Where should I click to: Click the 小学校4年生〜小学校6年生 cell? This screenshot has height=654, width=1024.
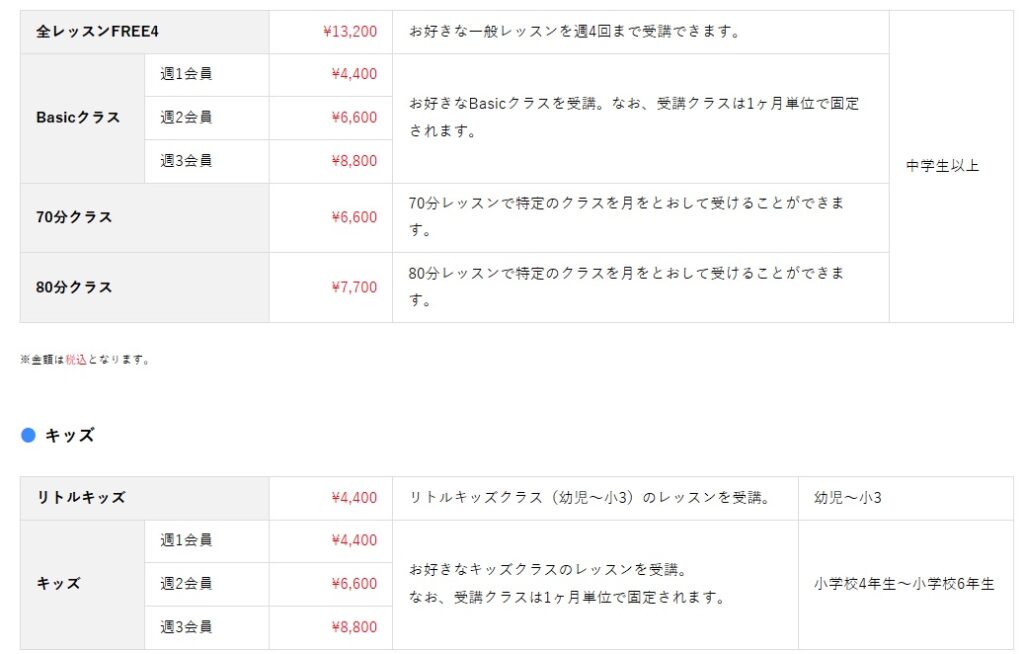904,584
